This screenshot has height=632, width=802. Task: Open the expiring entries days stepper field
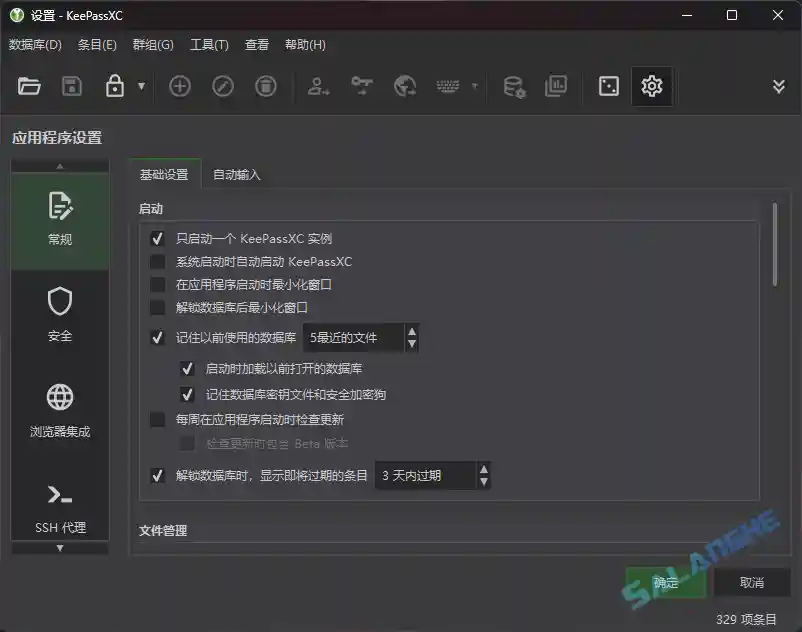(430, 476)
